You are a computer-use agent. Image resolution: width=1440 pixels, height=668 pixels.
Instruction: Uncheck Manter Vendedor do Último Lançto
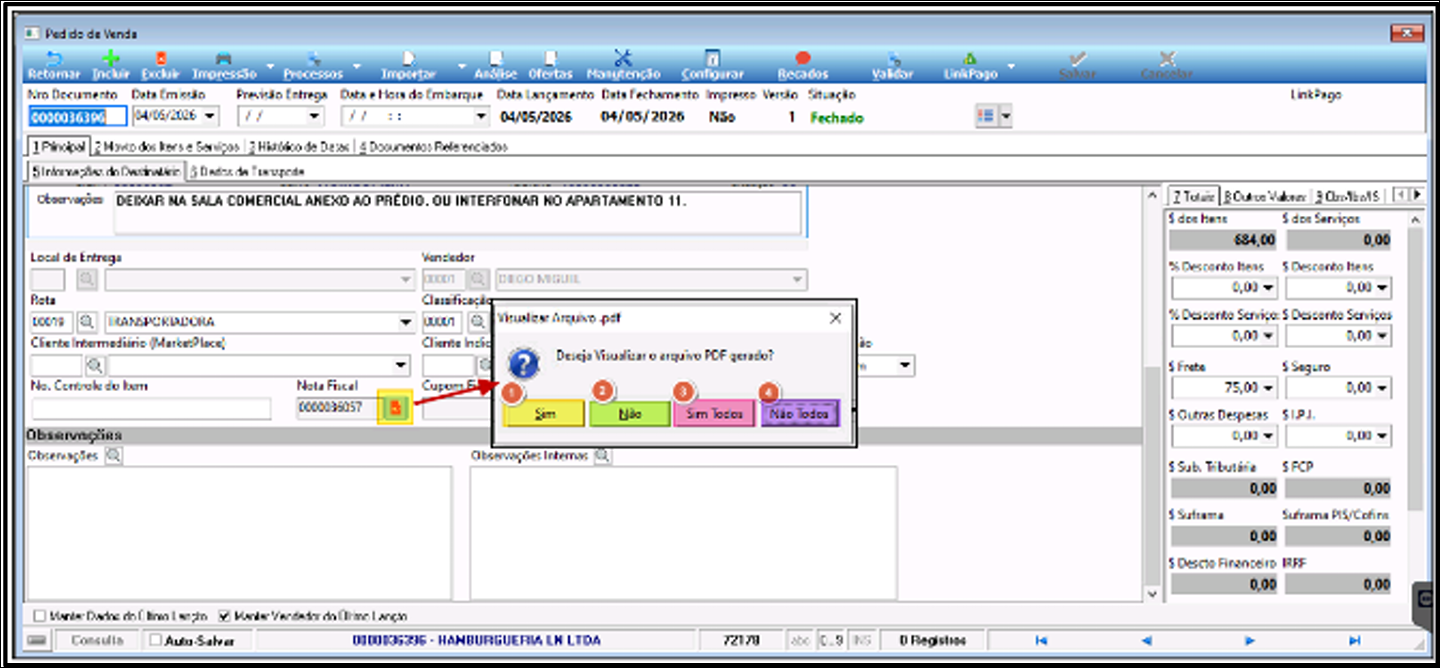pos(224,616)
